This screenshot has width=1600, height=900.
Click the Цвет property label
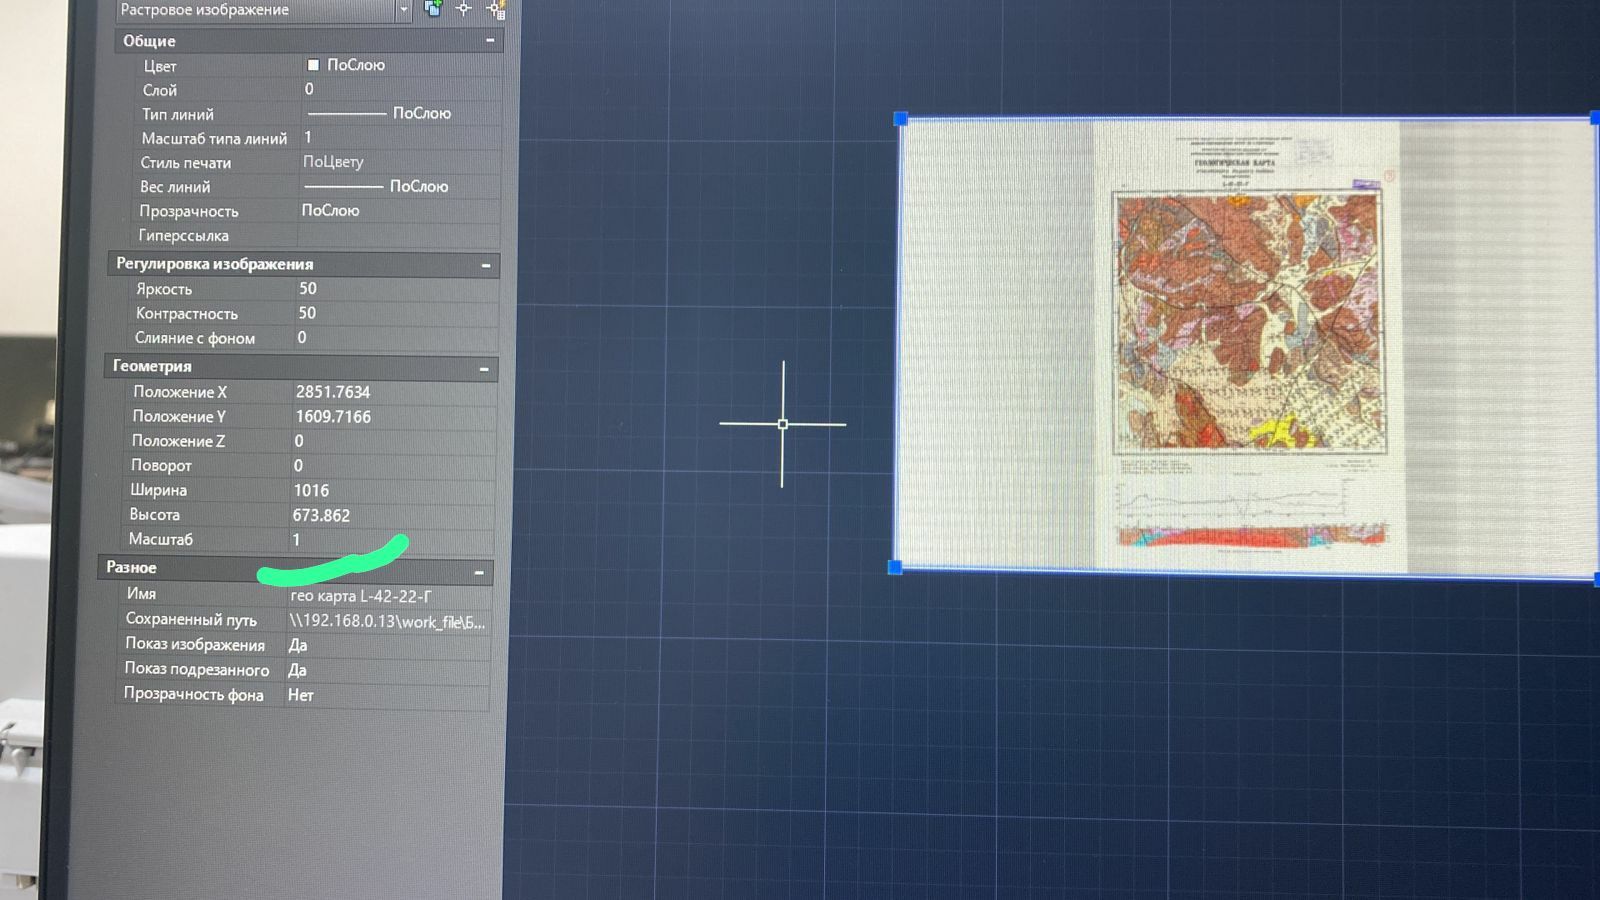tap(160, 66)
